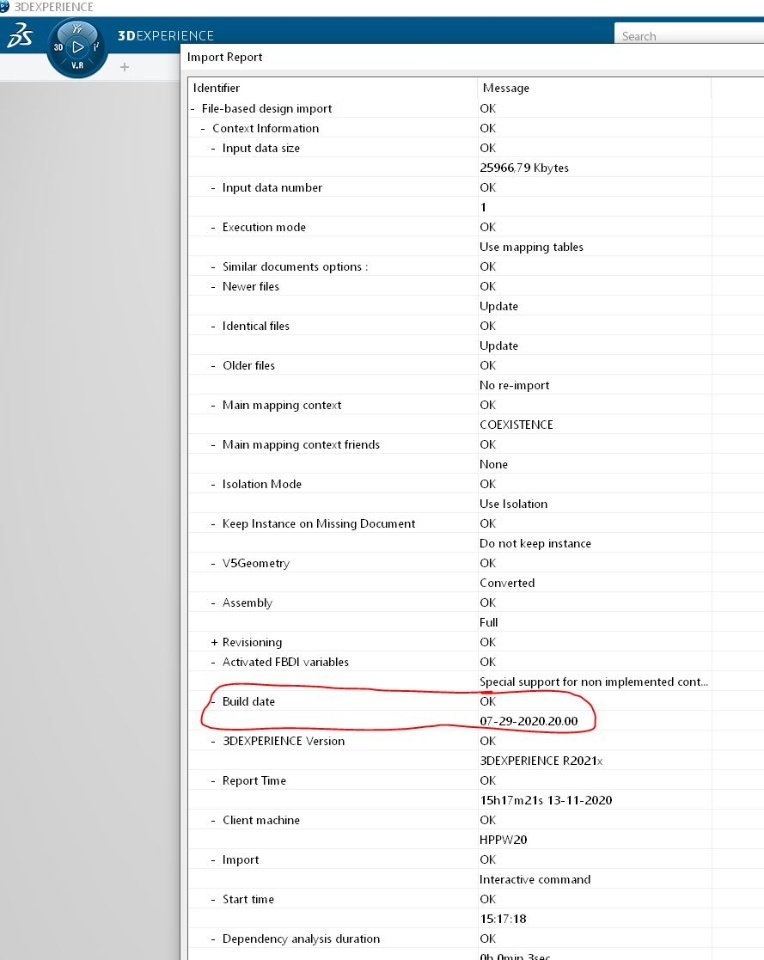The height and width of the screenshot is (960, 764).
Task: Click the 15h17m21s 13-11-2020 value
Action: coord(545,800)
